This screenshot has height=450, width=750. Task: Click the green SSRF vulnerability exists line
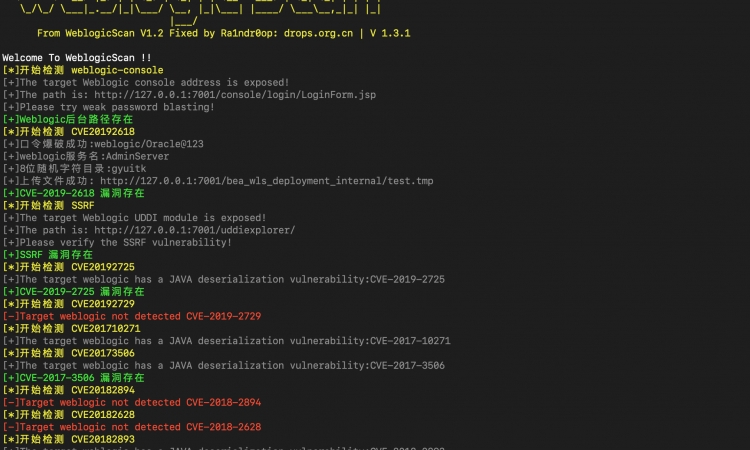coord(47,255)
